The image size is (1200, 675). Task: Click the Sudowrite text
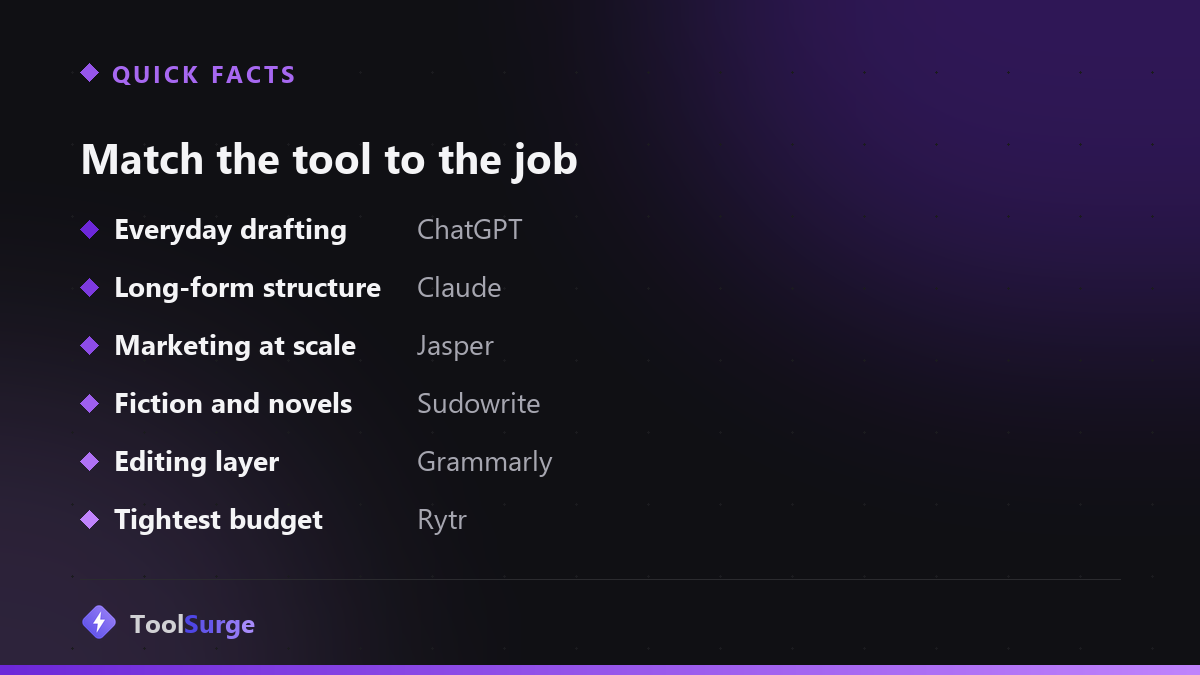[x=478, y=404]
